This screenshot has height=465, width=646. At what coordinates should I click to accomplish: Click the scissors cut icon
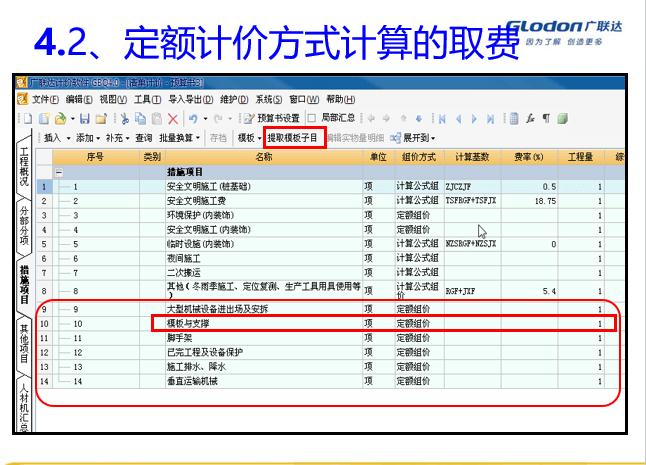coord(124,119)
